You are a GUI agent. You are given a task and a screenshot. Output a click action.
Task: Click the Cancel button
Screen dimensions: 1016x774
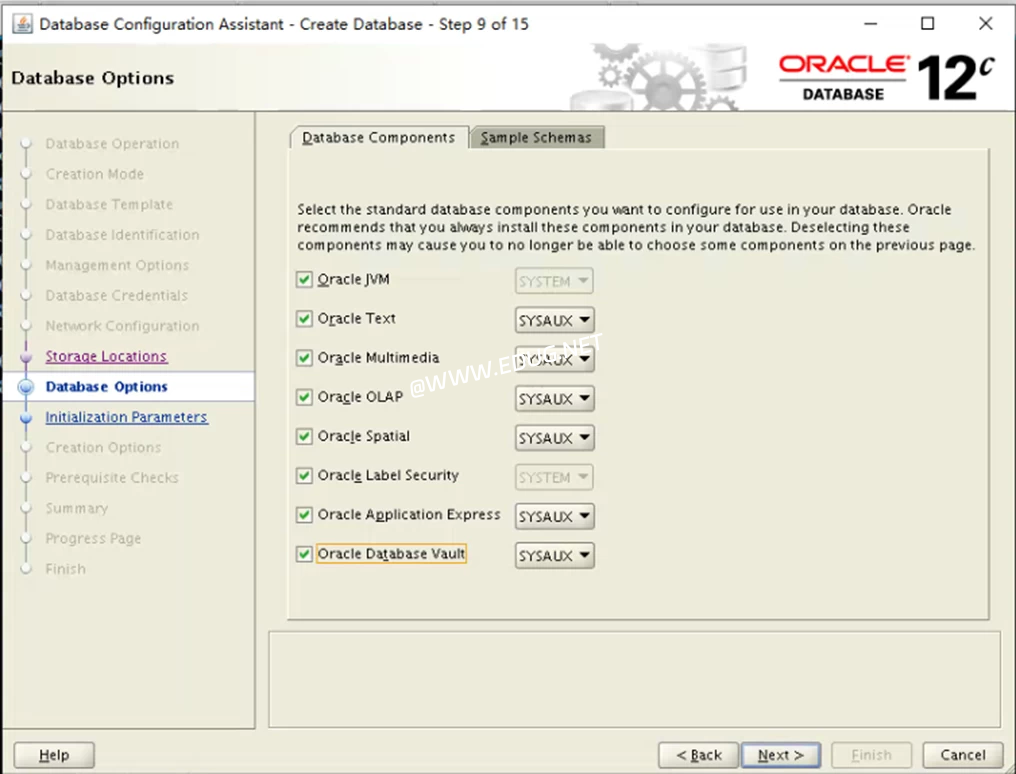(x=963, y=755)
